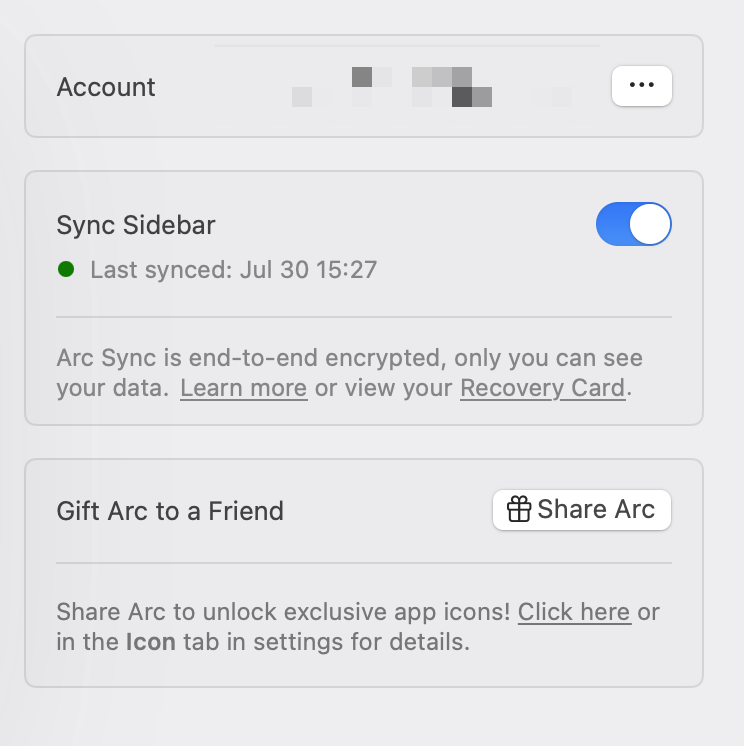
Task: Click the word tab in icons description
Action: click(201, 642)
